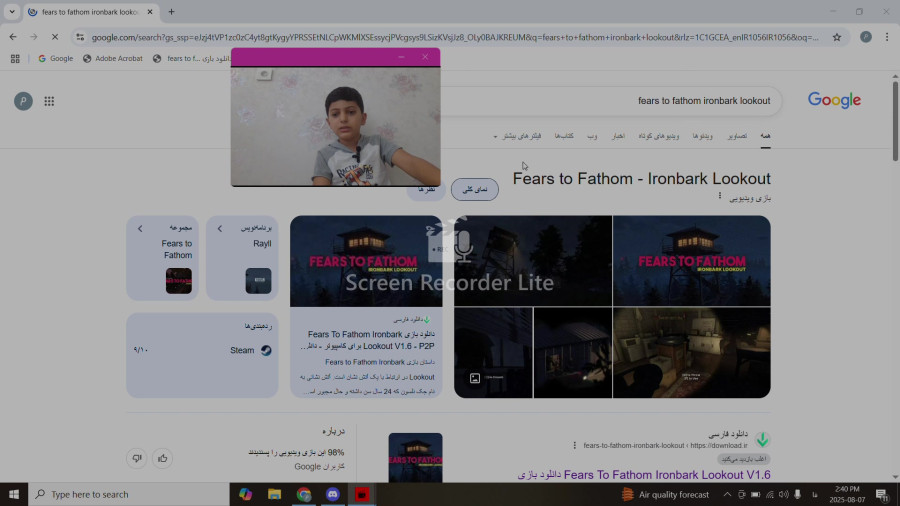Switch to the وب web tab
The width and height of the screenshot is (900, 506).
[x=592, y=137]
